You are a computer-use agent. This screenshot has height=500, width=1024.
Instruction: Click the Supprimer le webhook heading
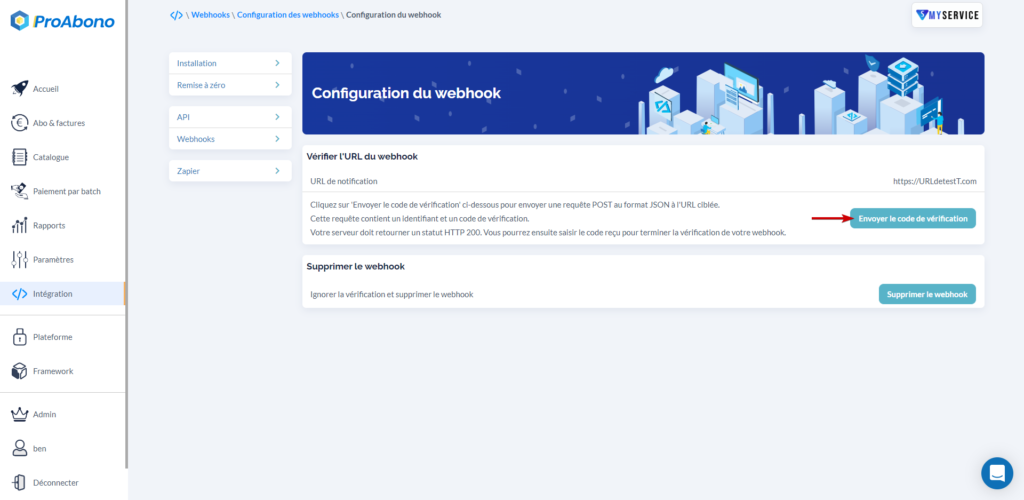[355, 266]
